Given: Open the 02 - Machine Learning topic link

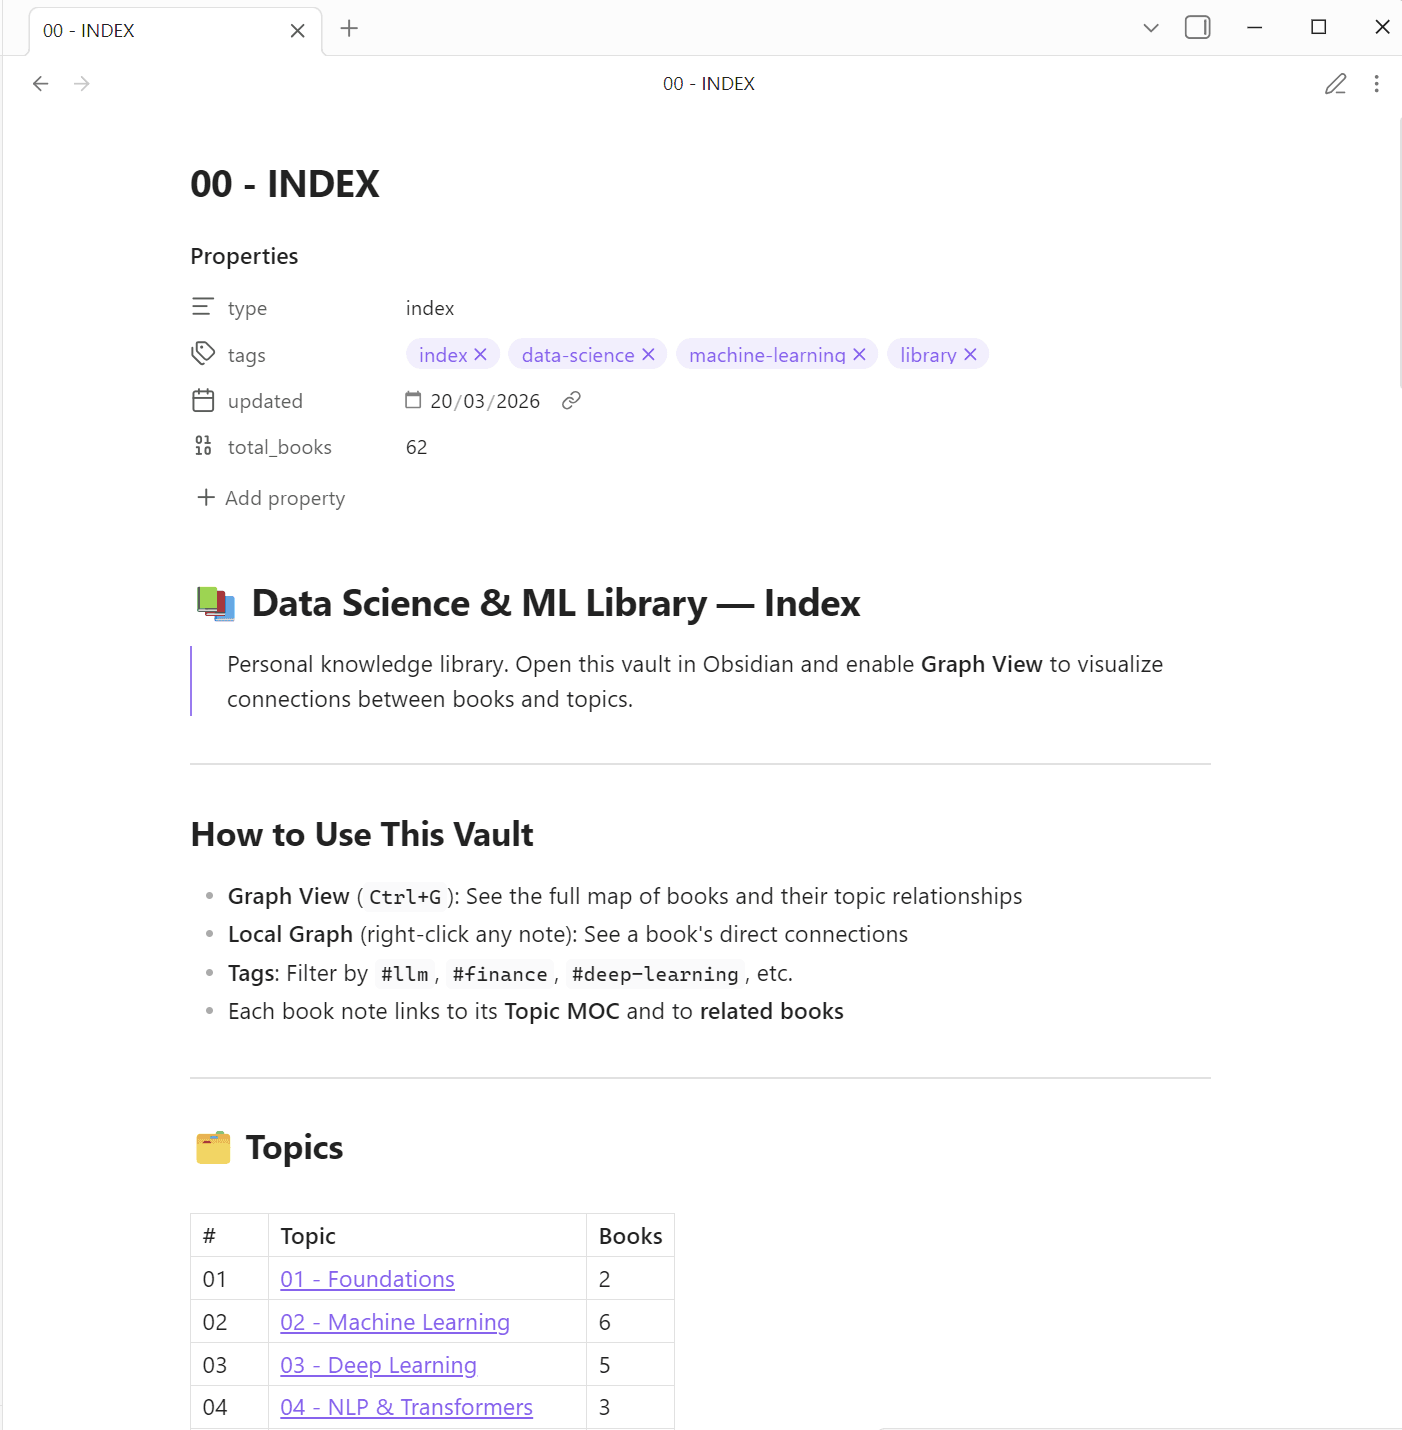Looking at the screenshot, I should (395, 1321).
